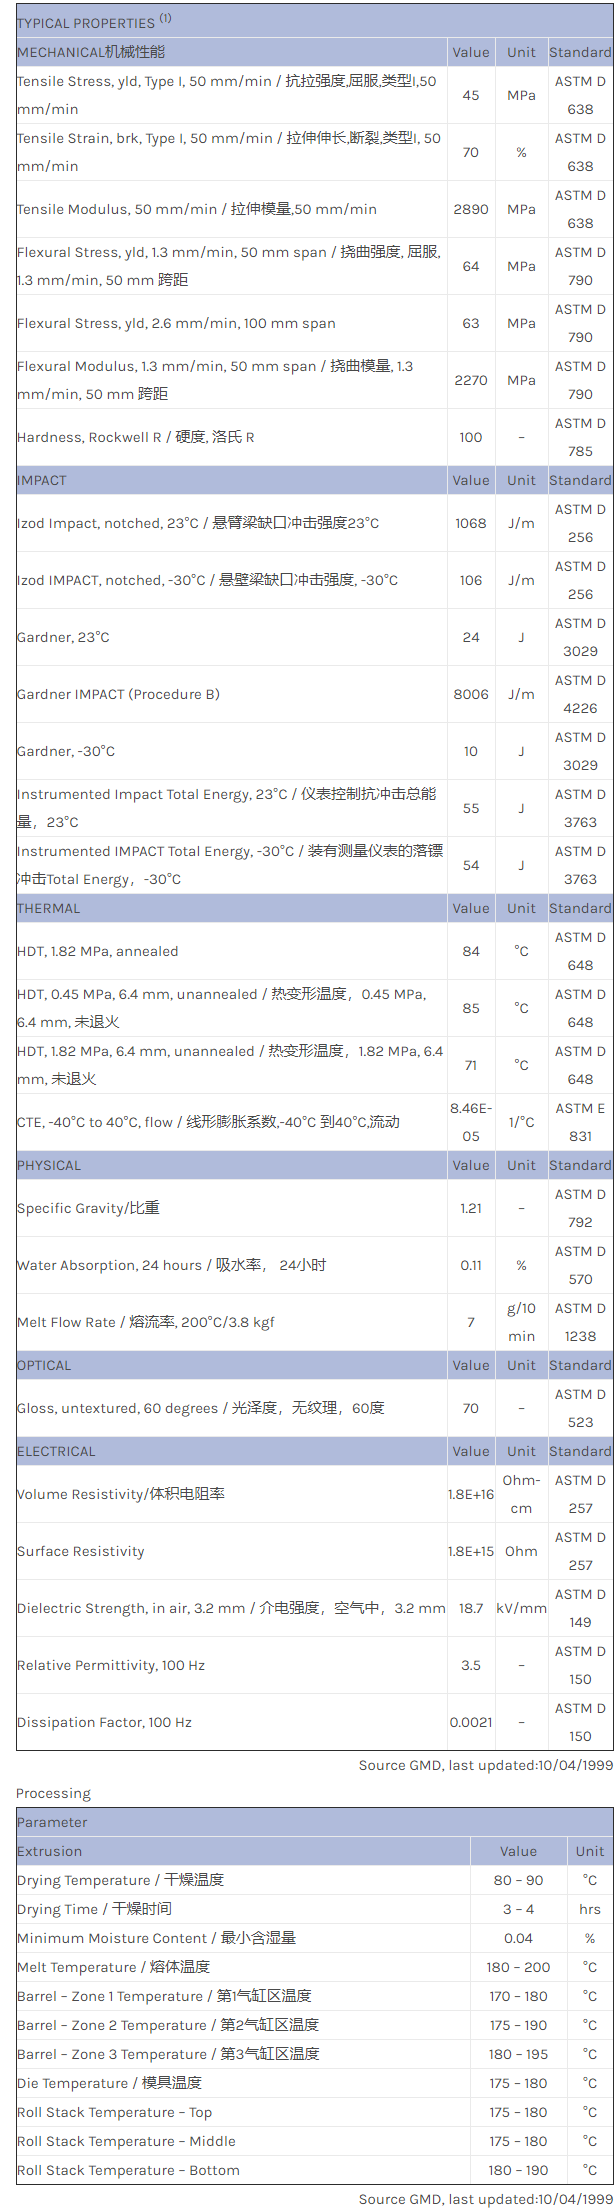Click the Extrusion header in Processing table
The image size is (615, 2212).
pyautogui.click(x=50, y=1851)
